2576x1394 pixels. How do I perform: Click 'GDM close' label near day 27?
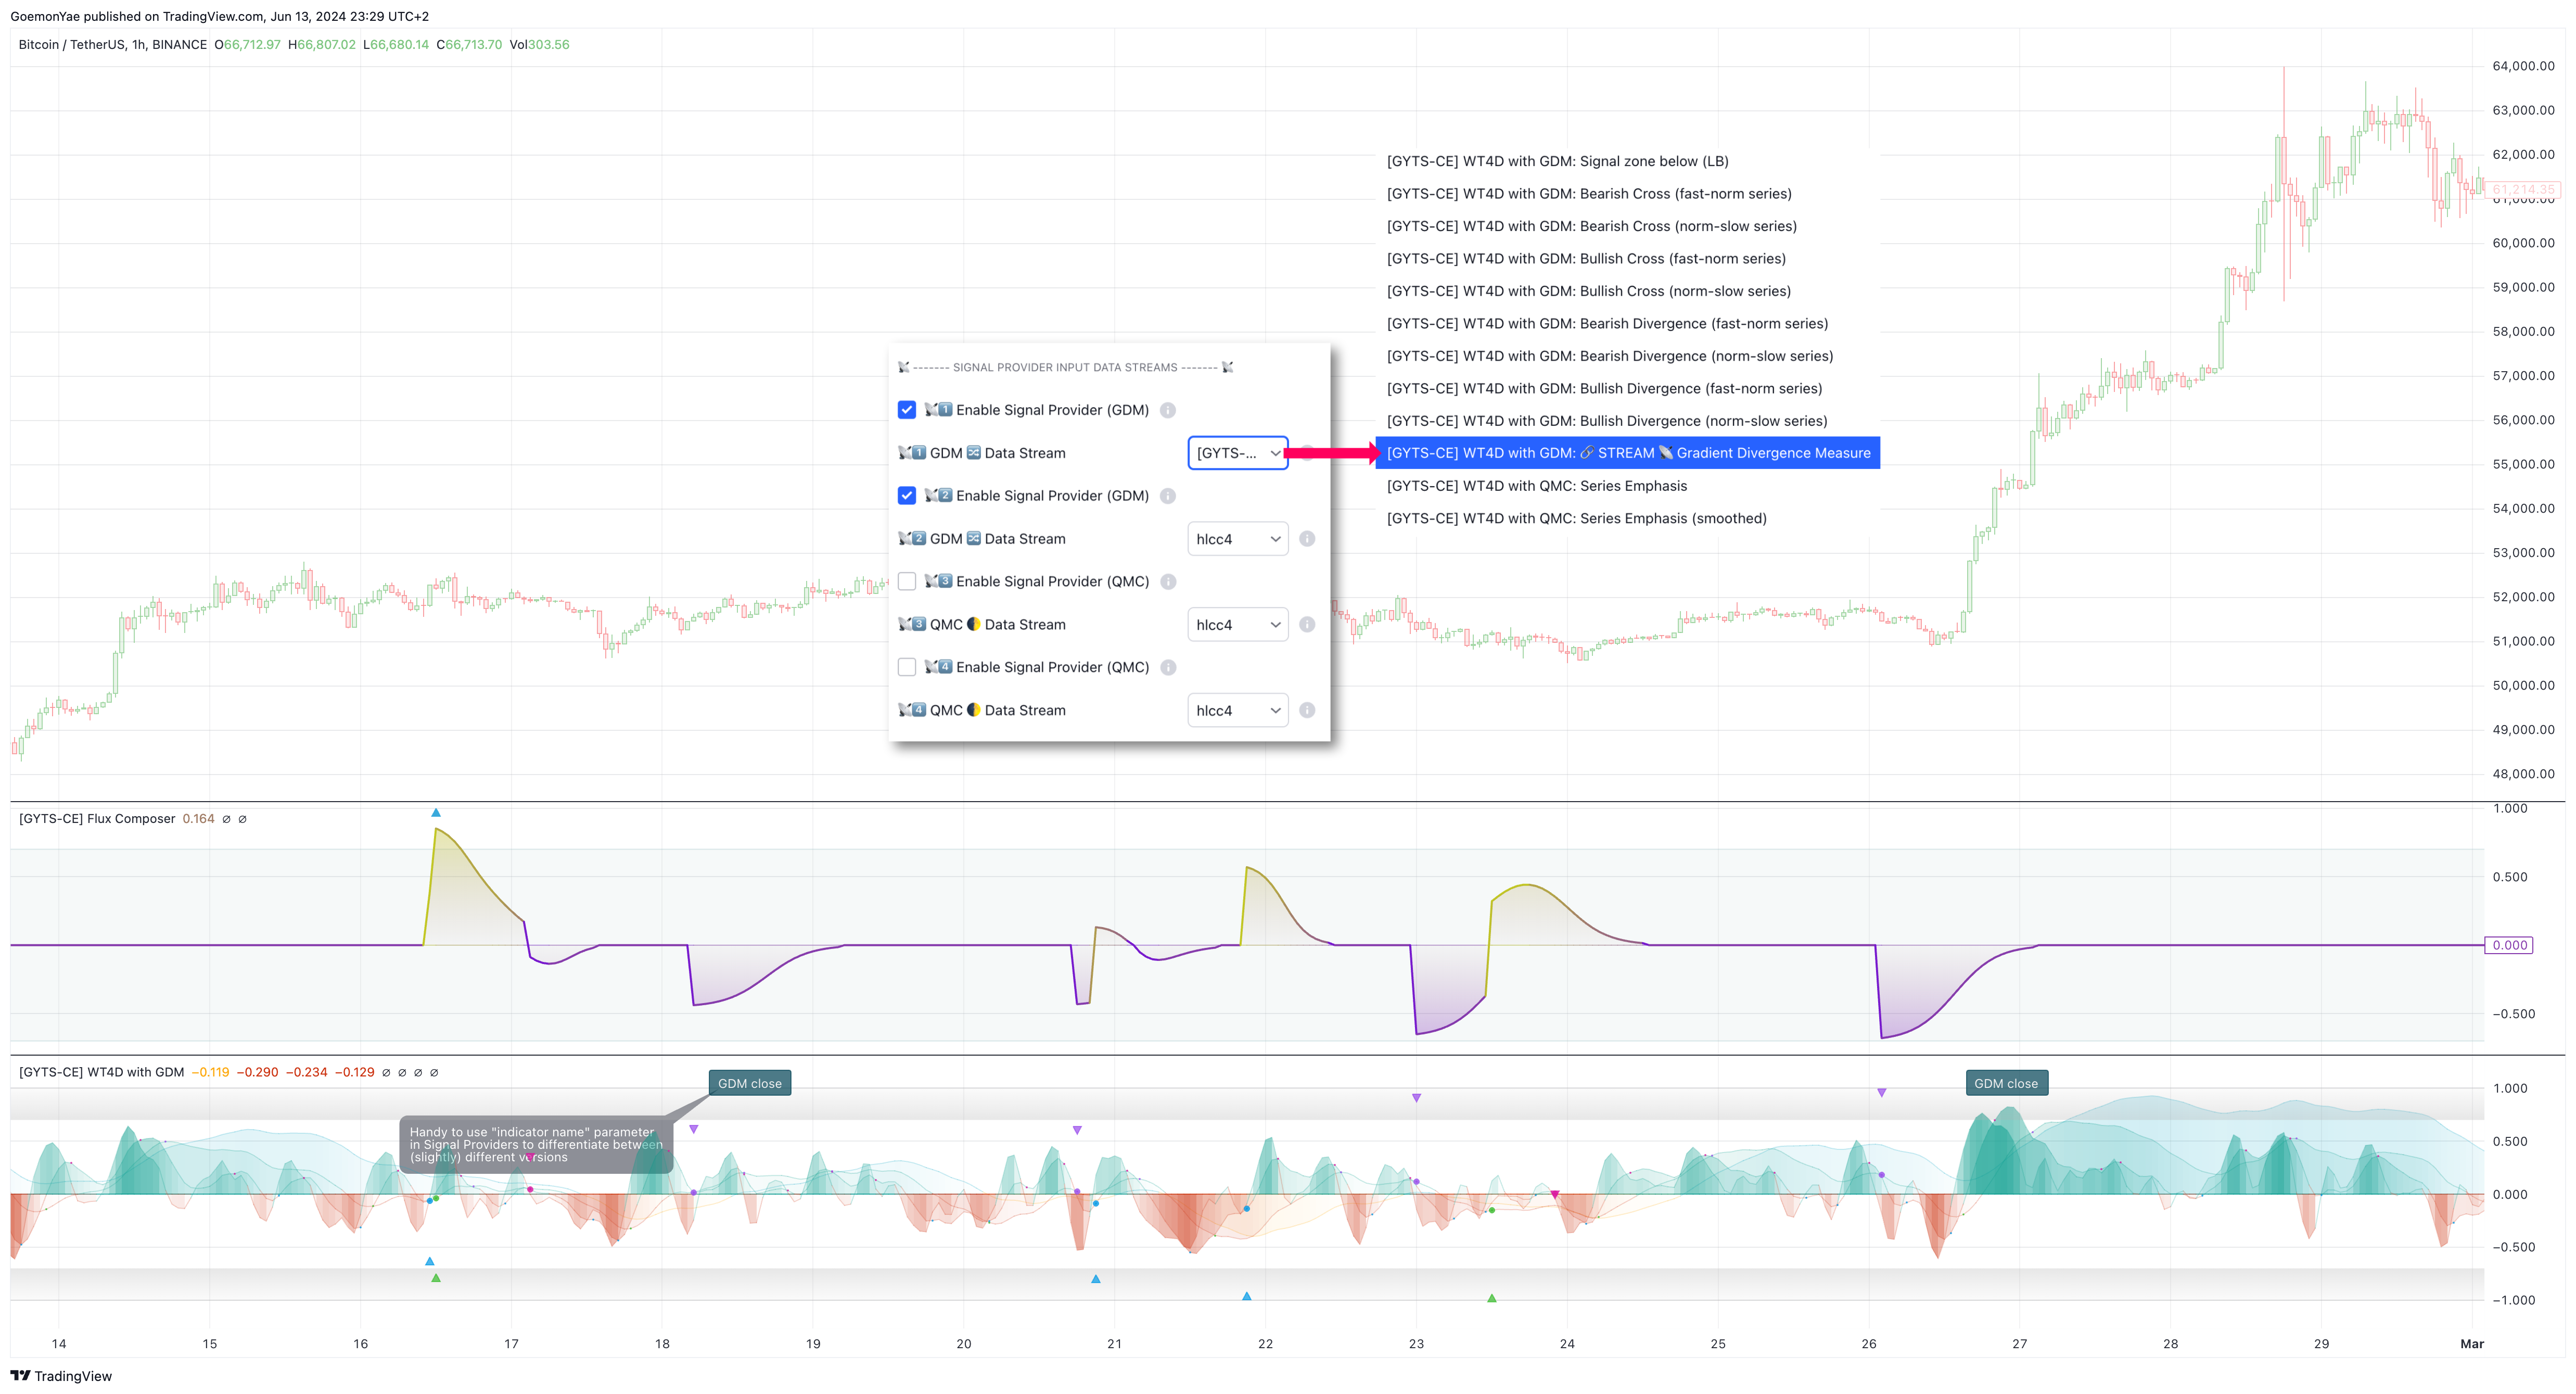(2006, 1084)
